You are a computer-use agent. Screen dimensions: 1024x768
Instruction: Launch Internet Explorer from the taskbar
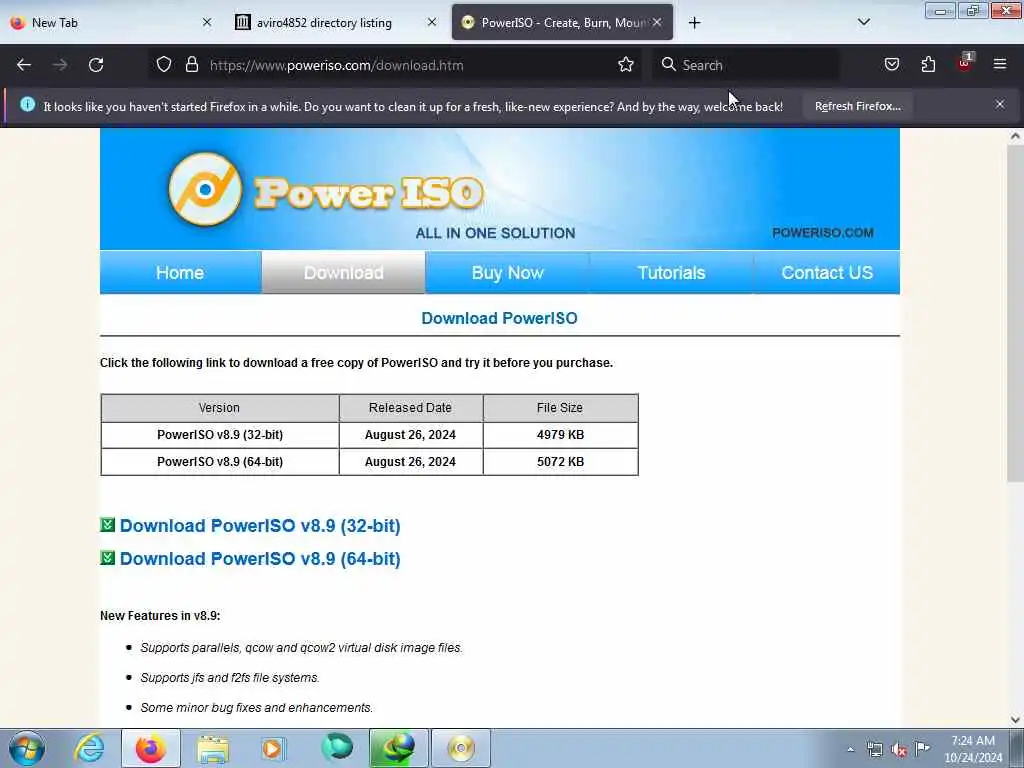(89, 748)
